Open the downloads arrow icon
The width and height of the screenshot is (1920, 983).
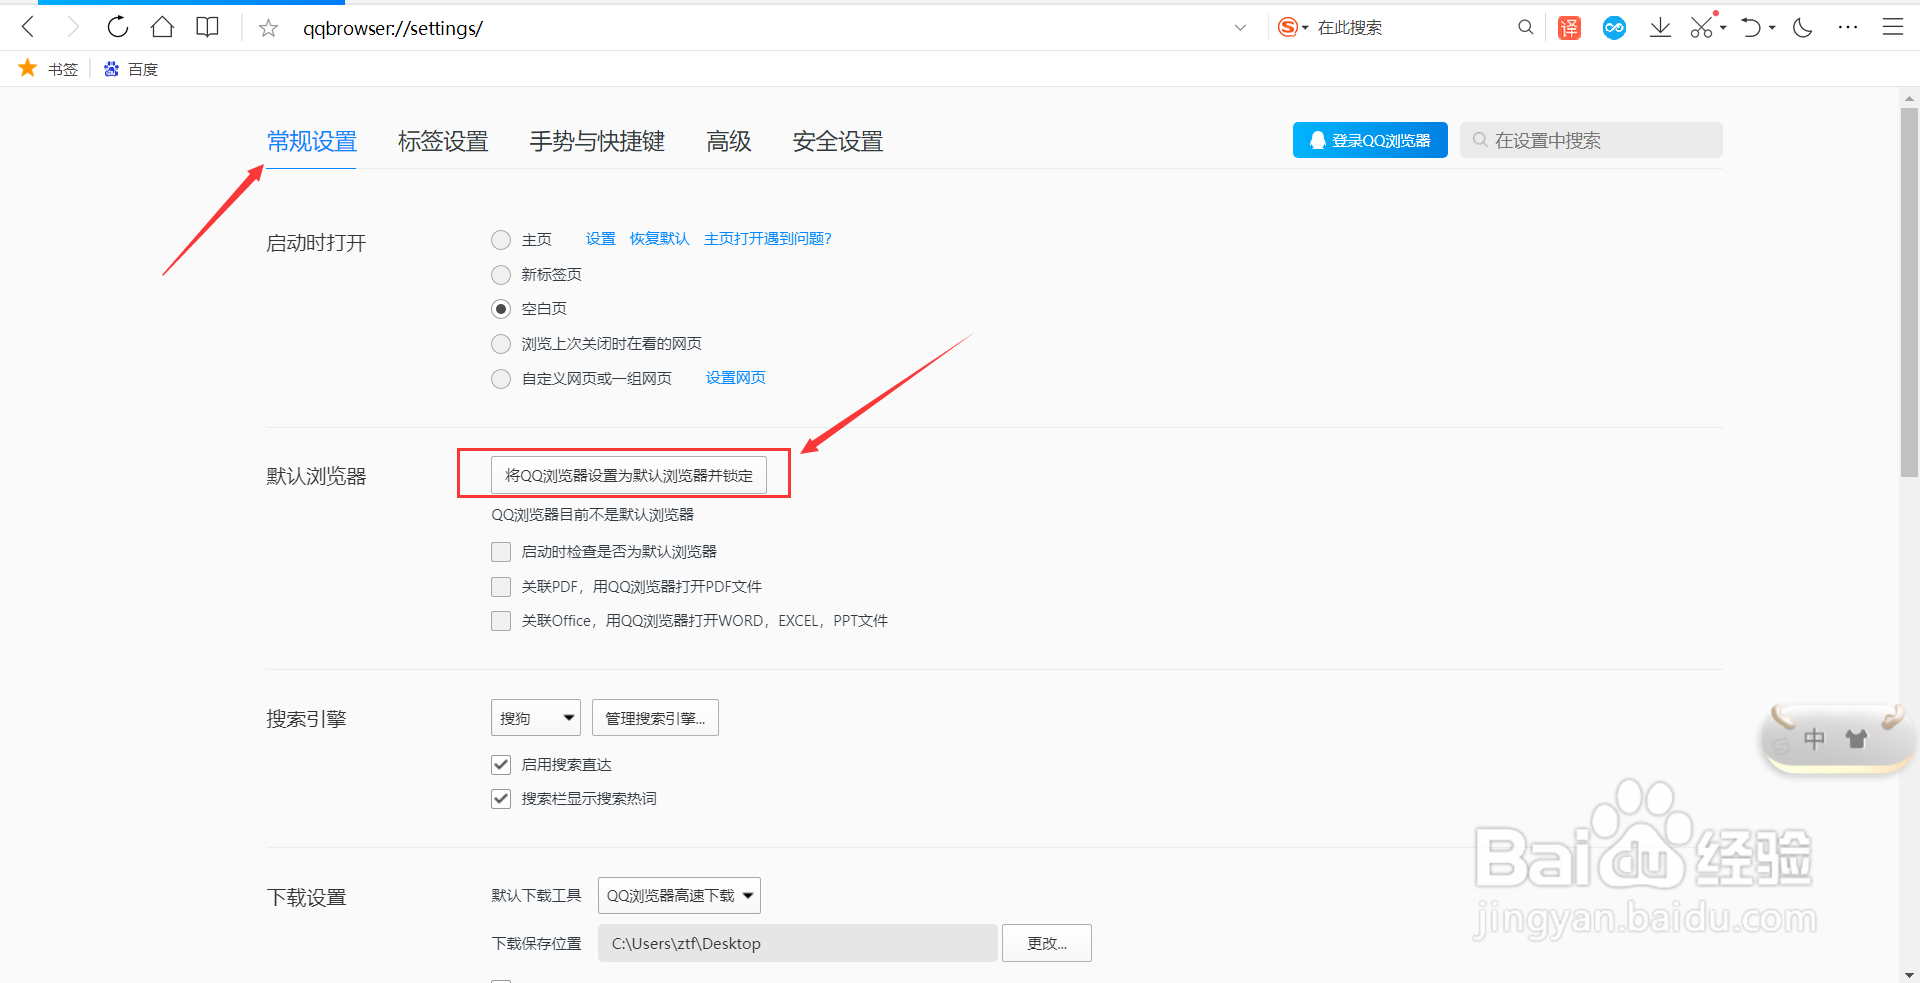coord(1660,27)
